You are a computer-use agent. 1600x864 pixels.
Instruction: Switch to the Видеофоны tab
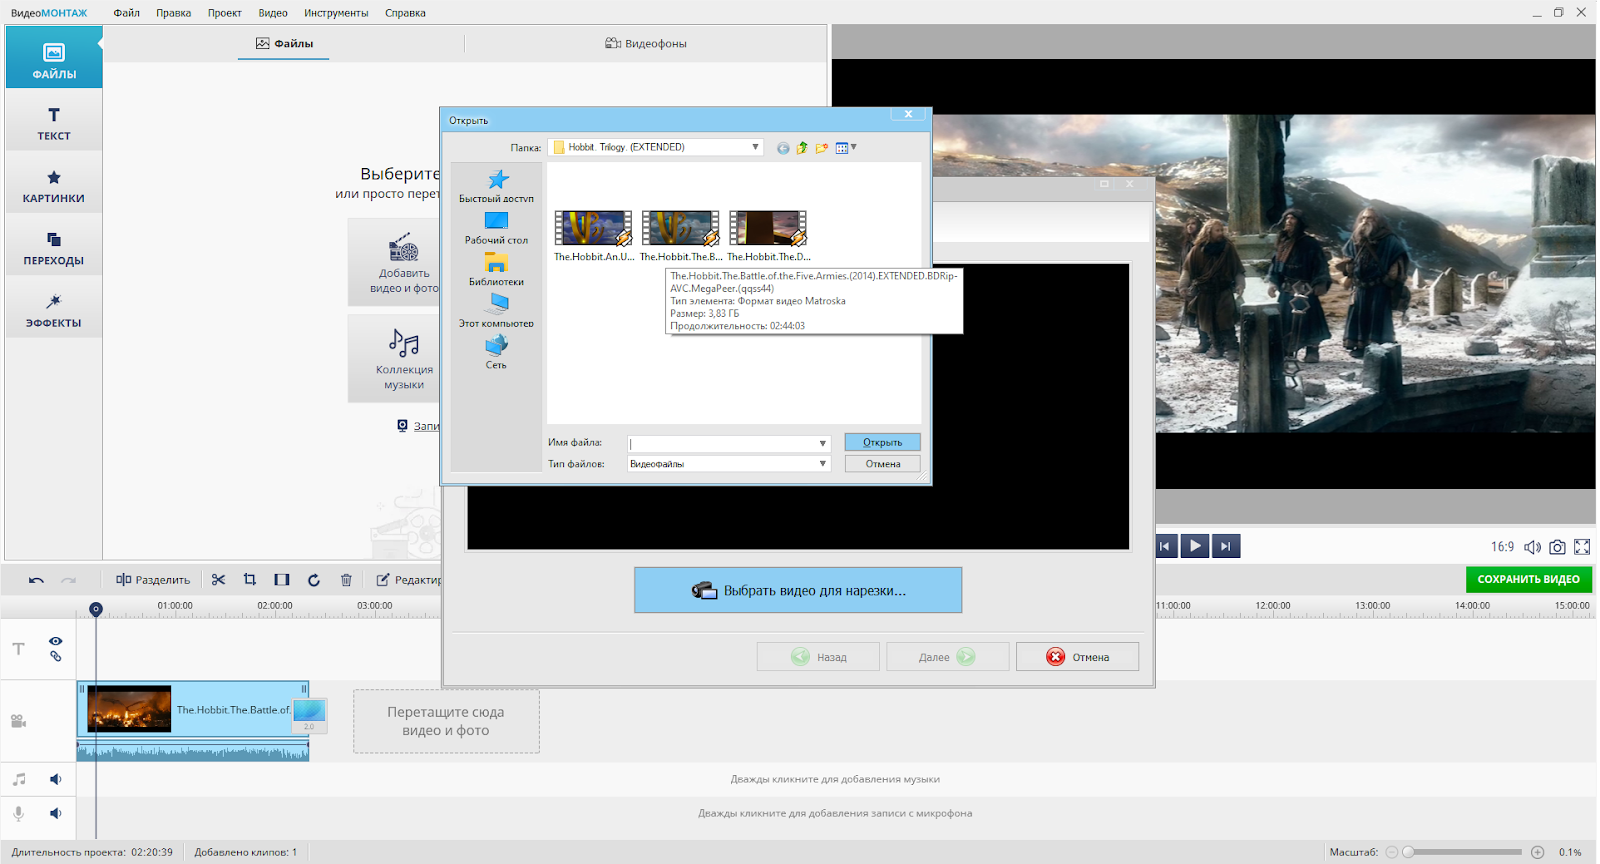coord(646,44)
